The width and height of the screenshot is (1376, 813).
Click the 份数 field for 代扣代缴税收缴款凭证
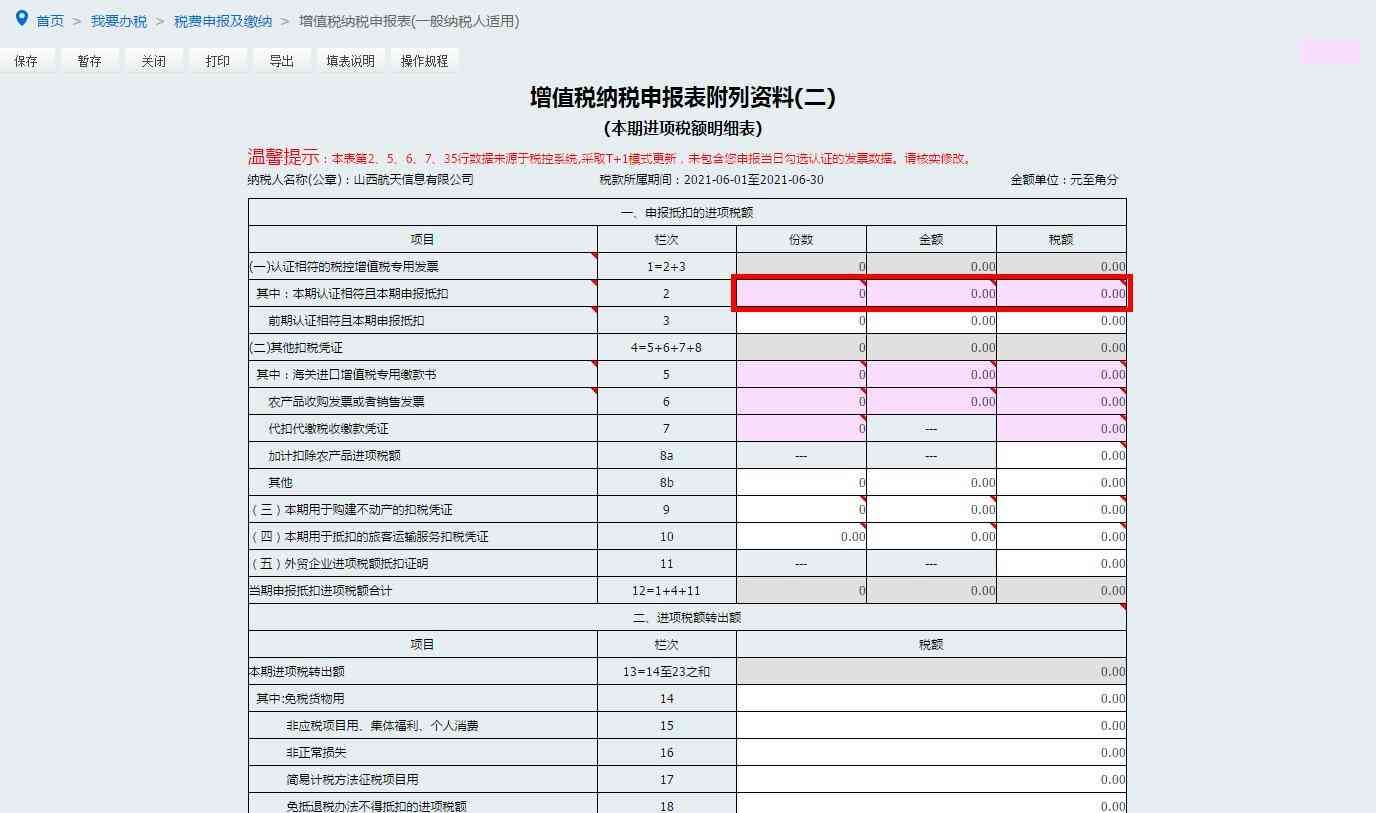[x=801, y=429]
